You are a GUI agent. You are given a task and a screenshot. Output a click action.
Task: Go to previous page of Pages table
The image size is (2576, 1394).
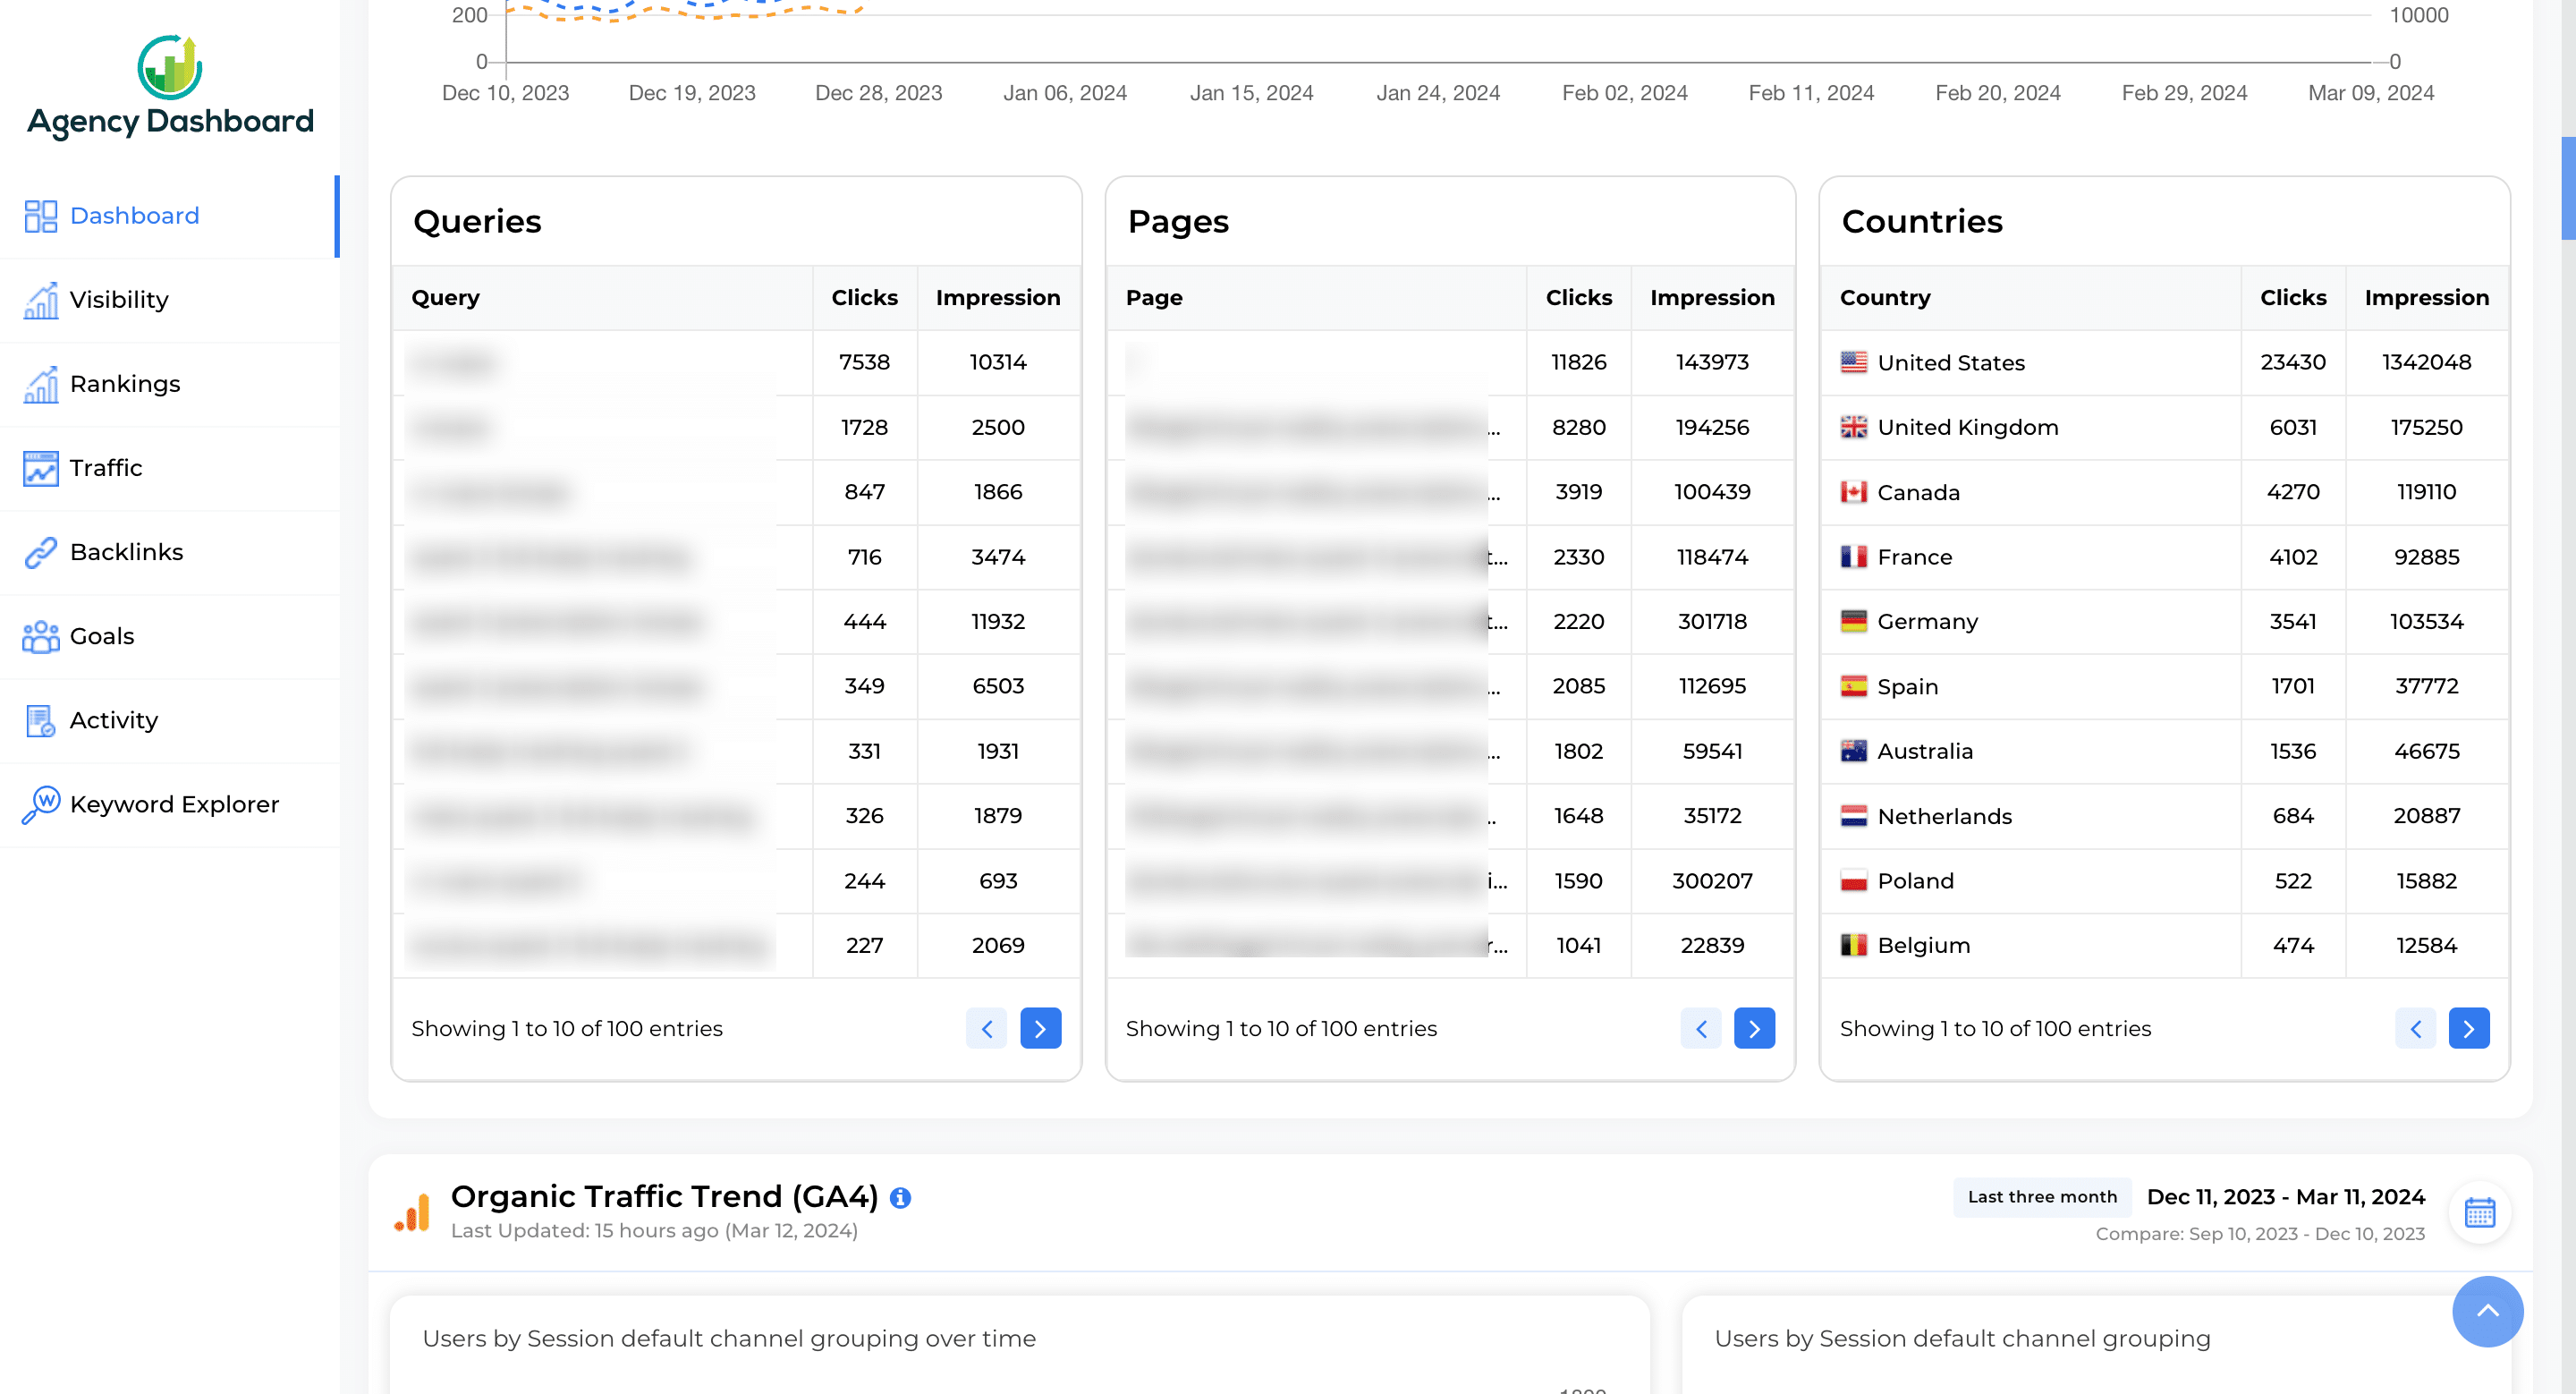click(x=1700, y=1028)
